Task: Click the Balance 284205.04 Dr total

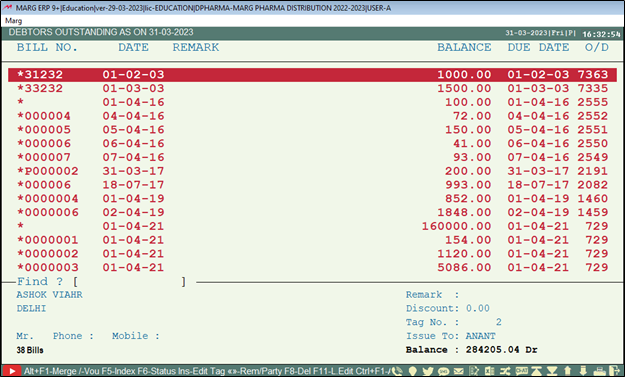Action: pyautogui.click(x=472, y=350)
